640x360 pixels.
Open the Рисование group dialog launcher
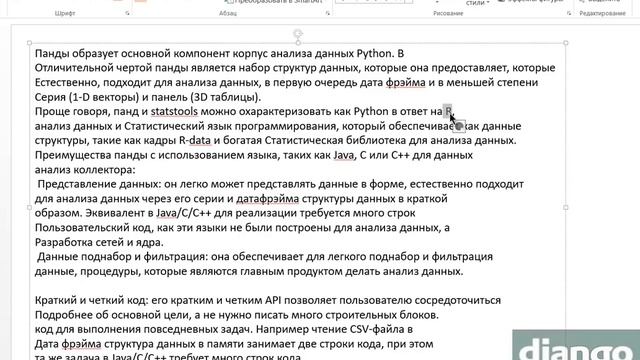click(569, 13)
